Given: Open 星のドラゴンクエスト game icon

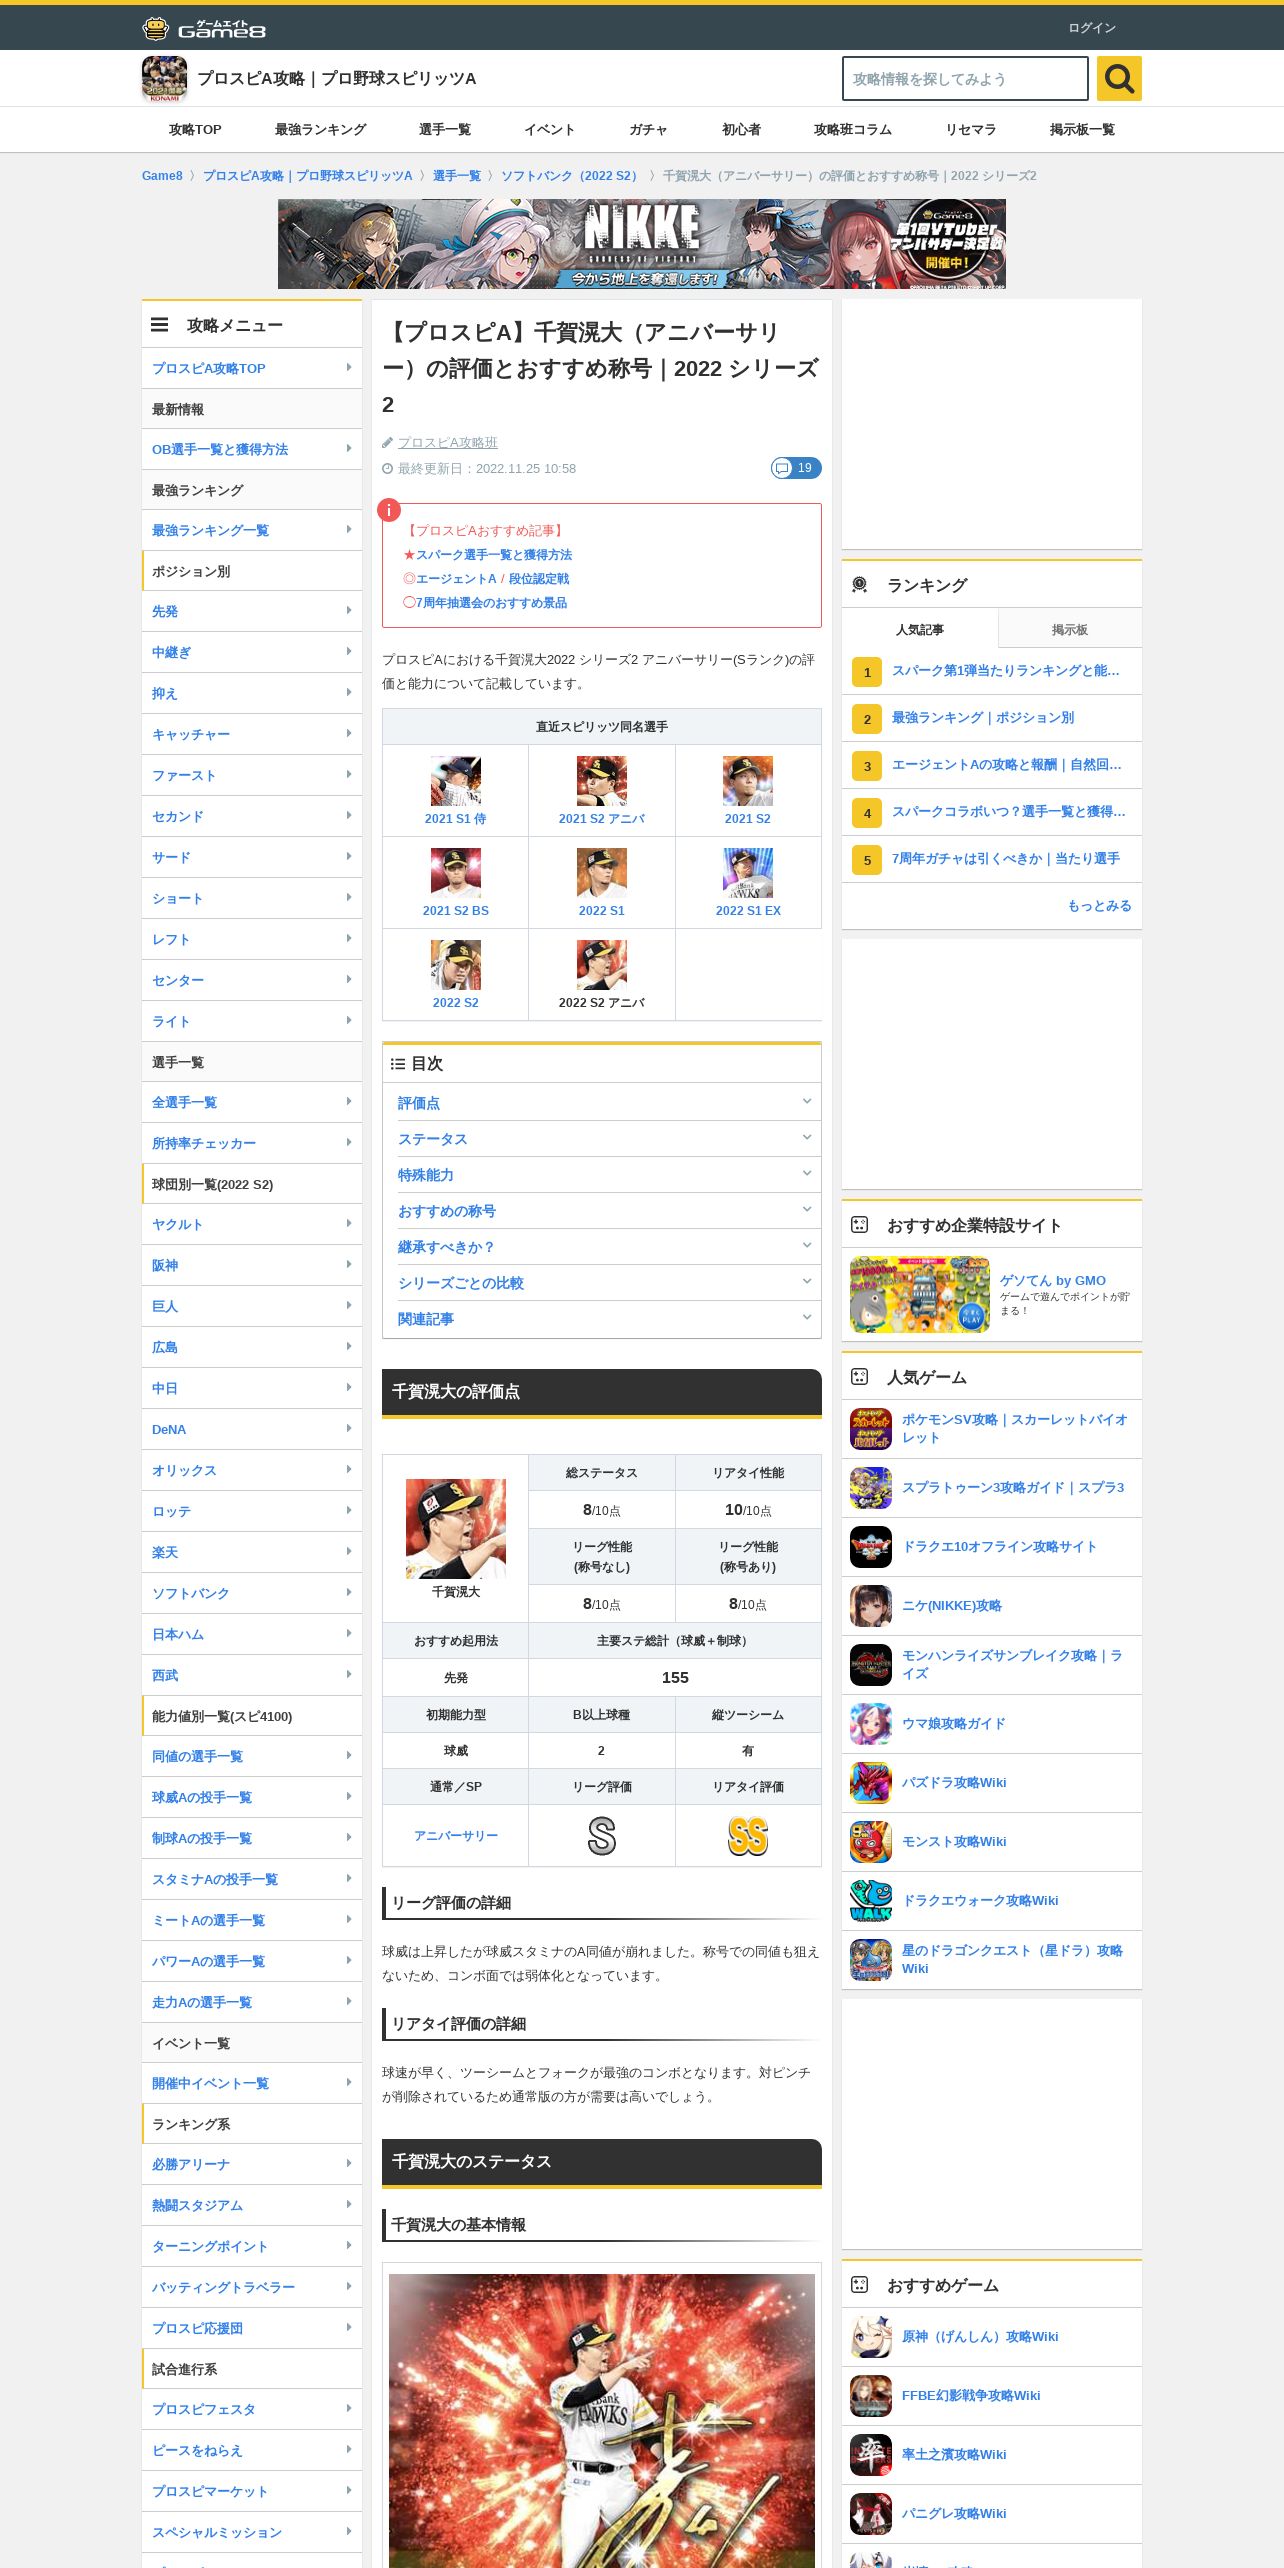Looking at the screenshot, I should pyautogui.click(x=871, y=1960).
